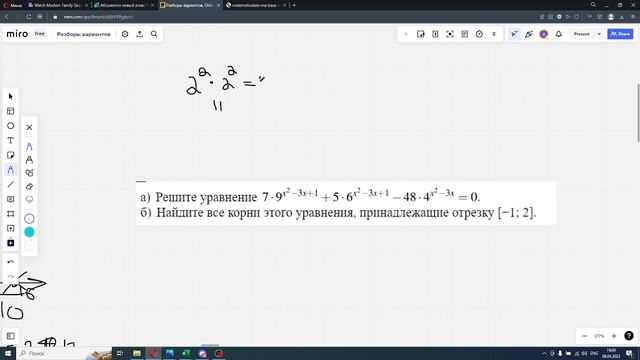Image resolution: width=640 pixels, height=360 pixels.
Task: Choose the eraser tool
Action: pos(29,187)
